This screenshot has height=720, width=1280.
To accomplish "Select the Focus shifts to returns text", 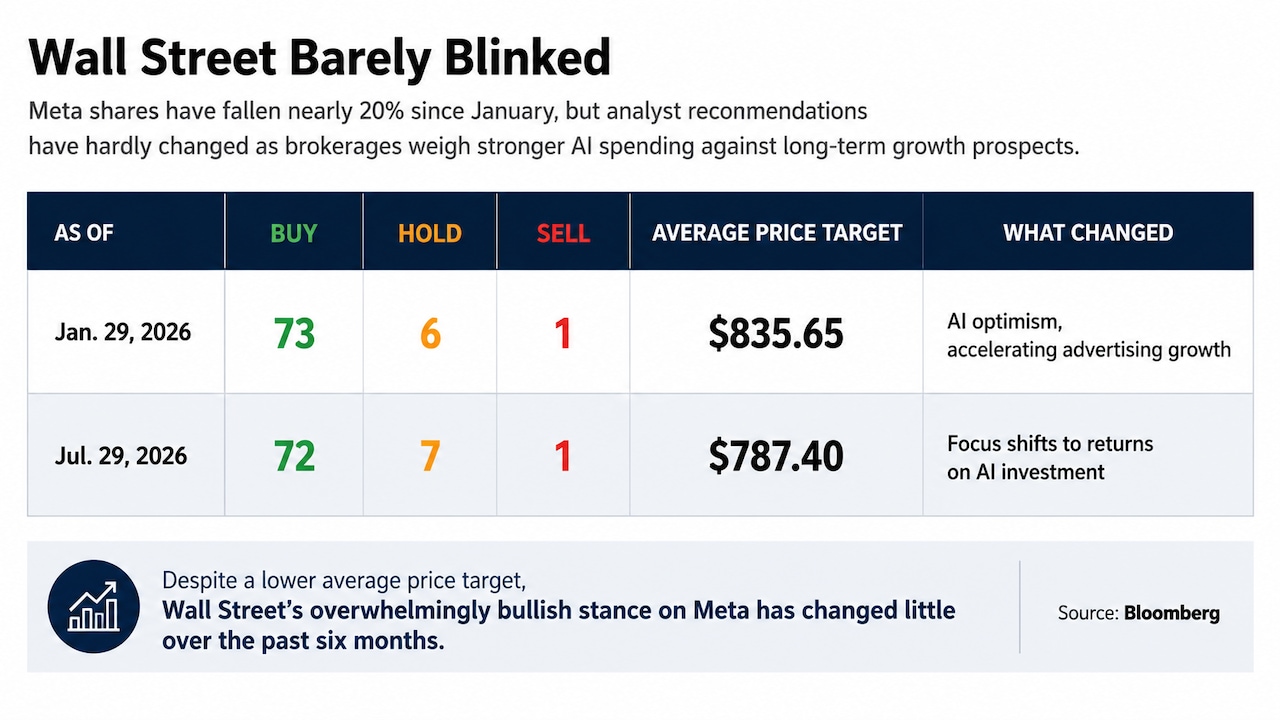I will tap(1050, 458).
